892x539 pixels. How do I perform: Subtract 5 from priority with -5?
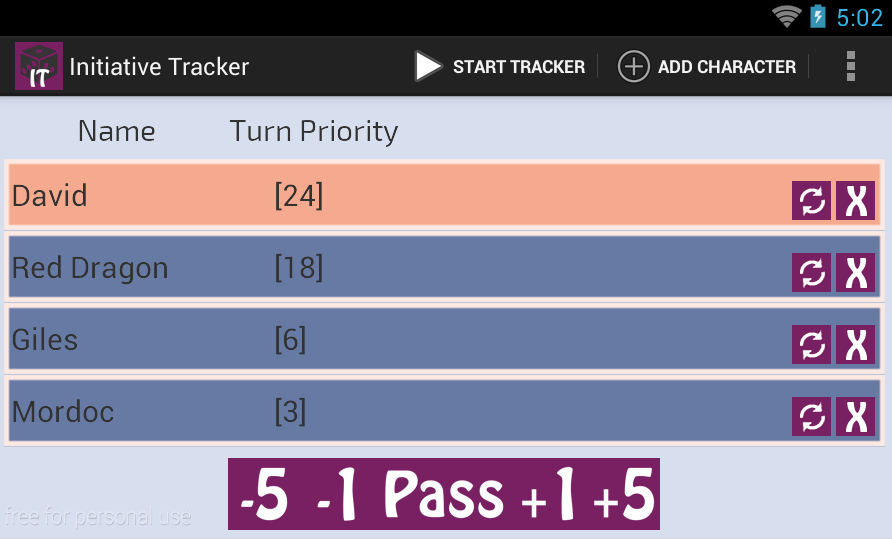(x=265, y=494)
